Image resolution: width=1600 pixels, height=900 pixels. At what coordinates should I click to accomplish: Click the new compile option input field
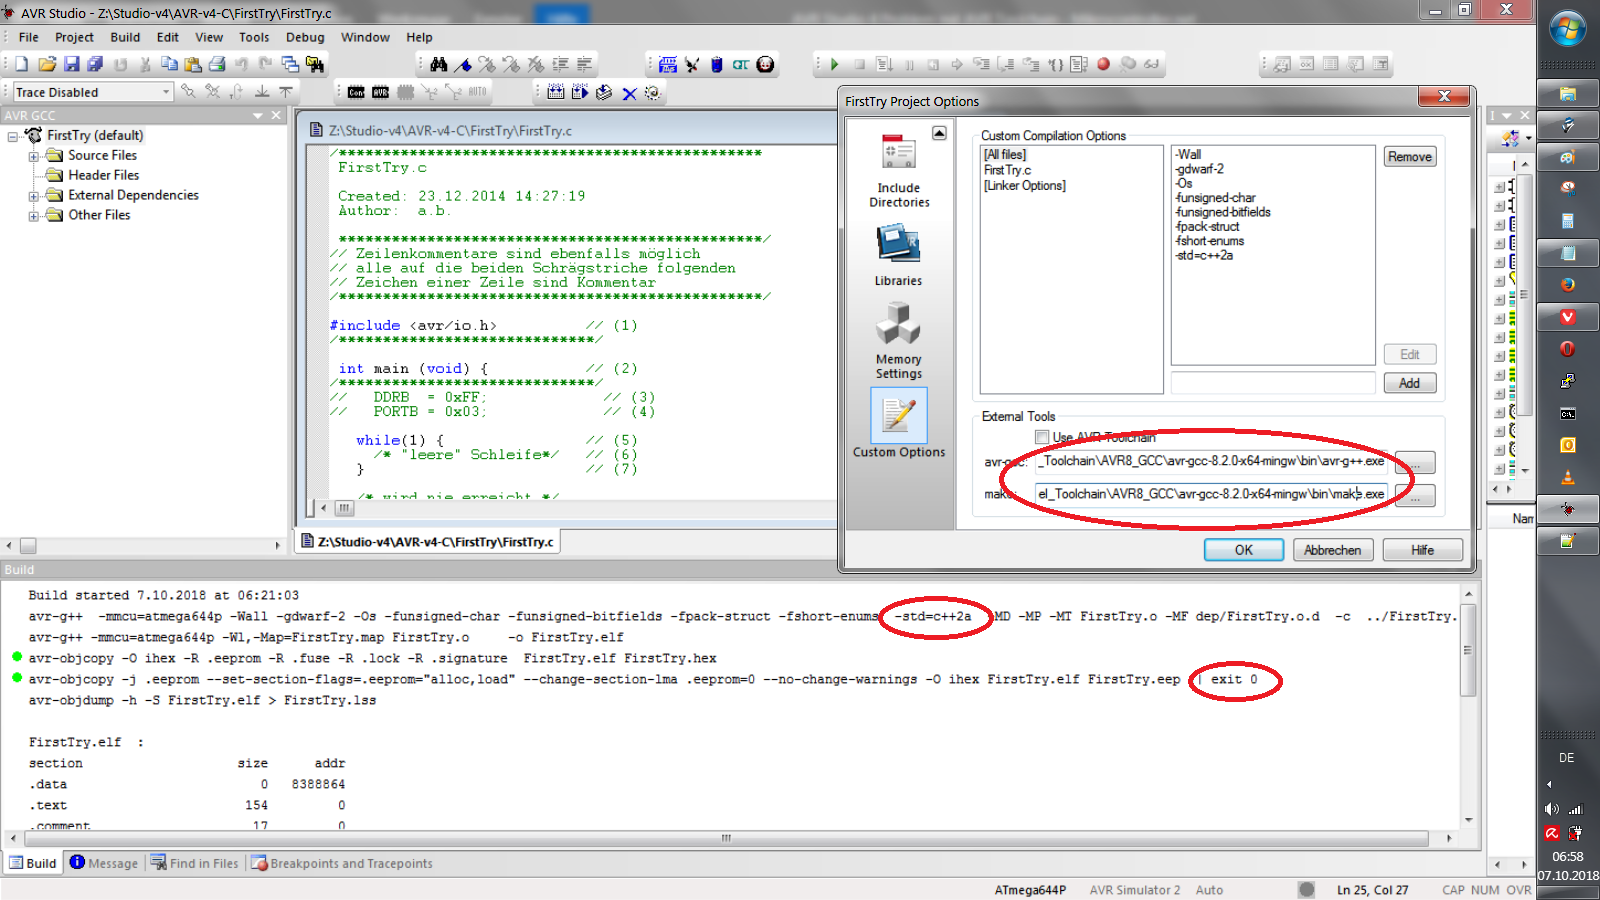(x=1273, y=383)
